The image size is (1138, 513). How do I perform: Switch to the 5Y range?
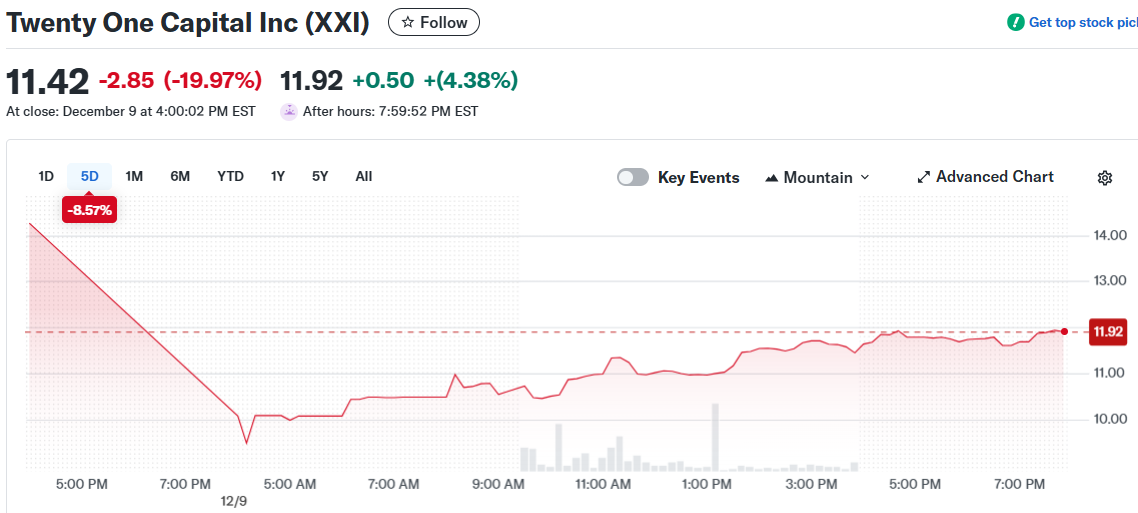tap(320, 176)
